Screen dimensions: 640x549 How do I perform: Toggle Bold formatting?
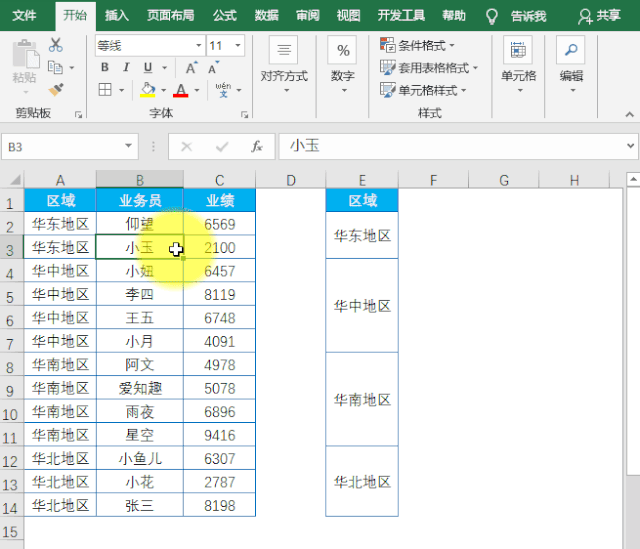coord(105,67)
